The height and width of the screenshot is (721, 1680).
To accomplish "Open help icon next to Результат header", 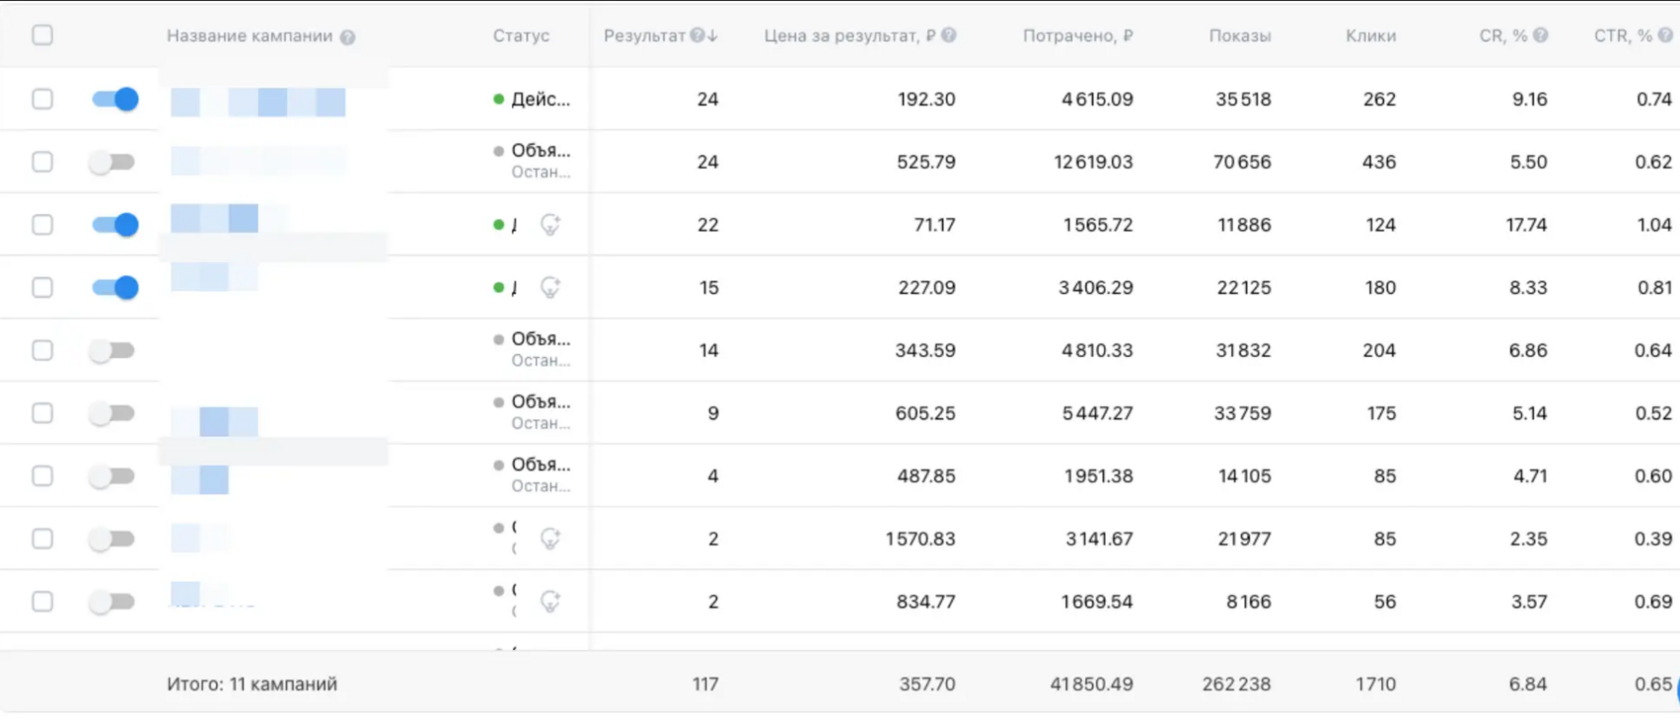I will tap(697, 35).
